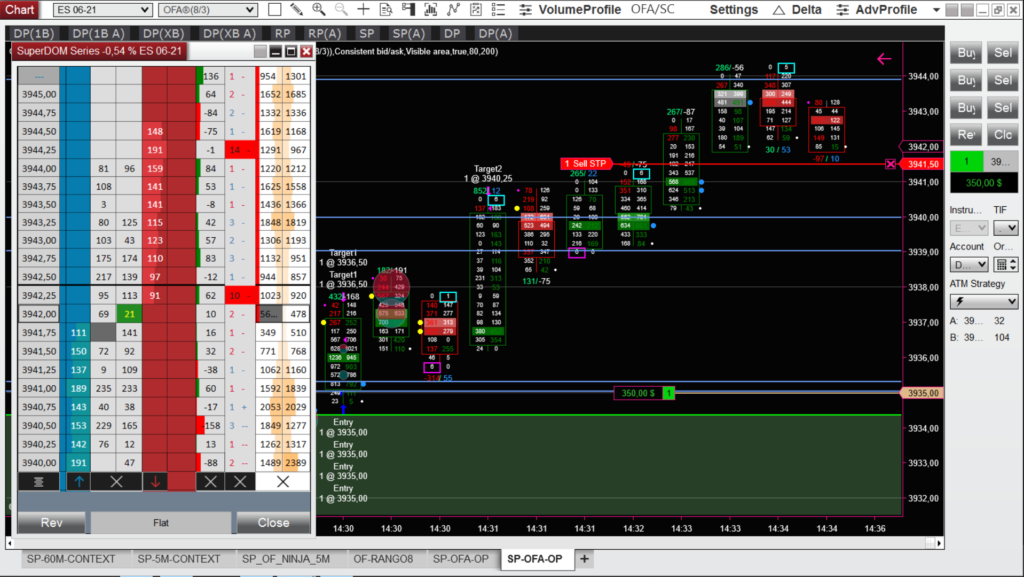The height and width of the screenshot is (577, 1024).
Task: Open the TIF dropdown
Action: click(x=1006, y=228)
